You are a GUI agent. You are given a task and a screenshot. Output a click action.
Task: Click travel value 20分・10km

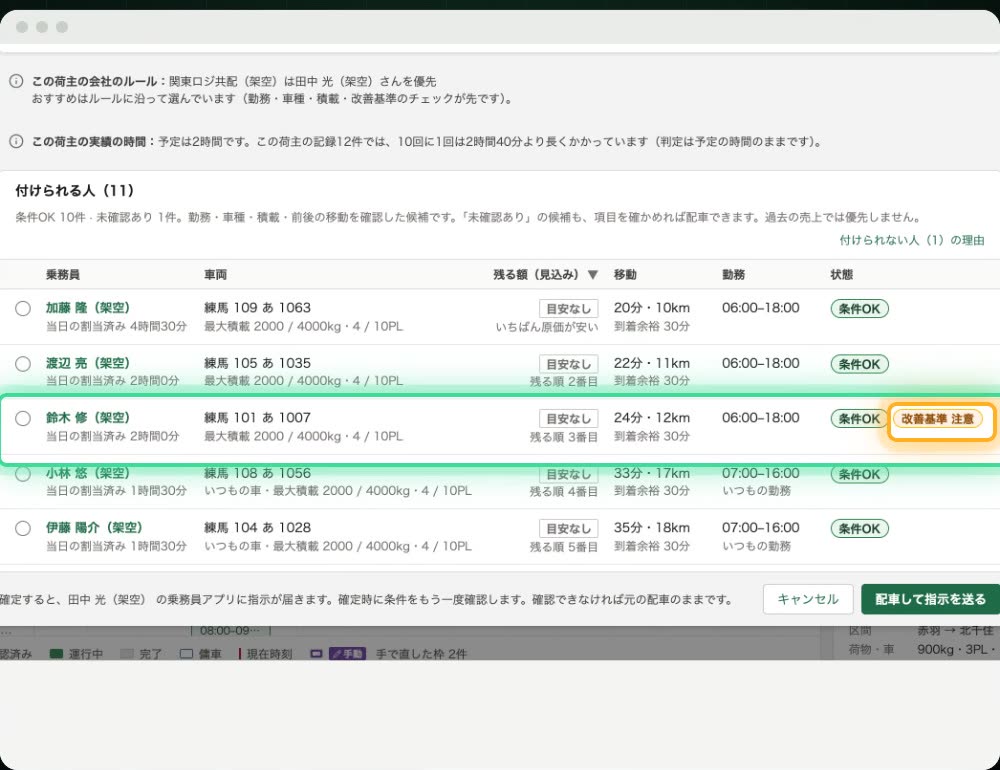[x=652, y=307]
